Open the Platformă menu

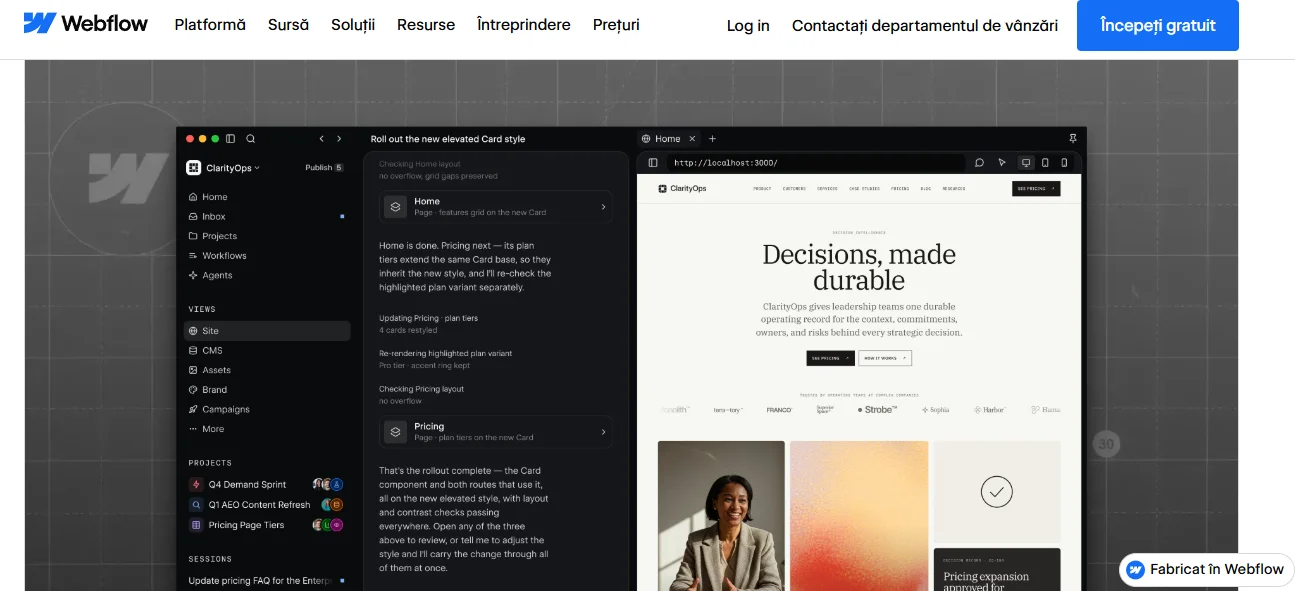point(210,25)
